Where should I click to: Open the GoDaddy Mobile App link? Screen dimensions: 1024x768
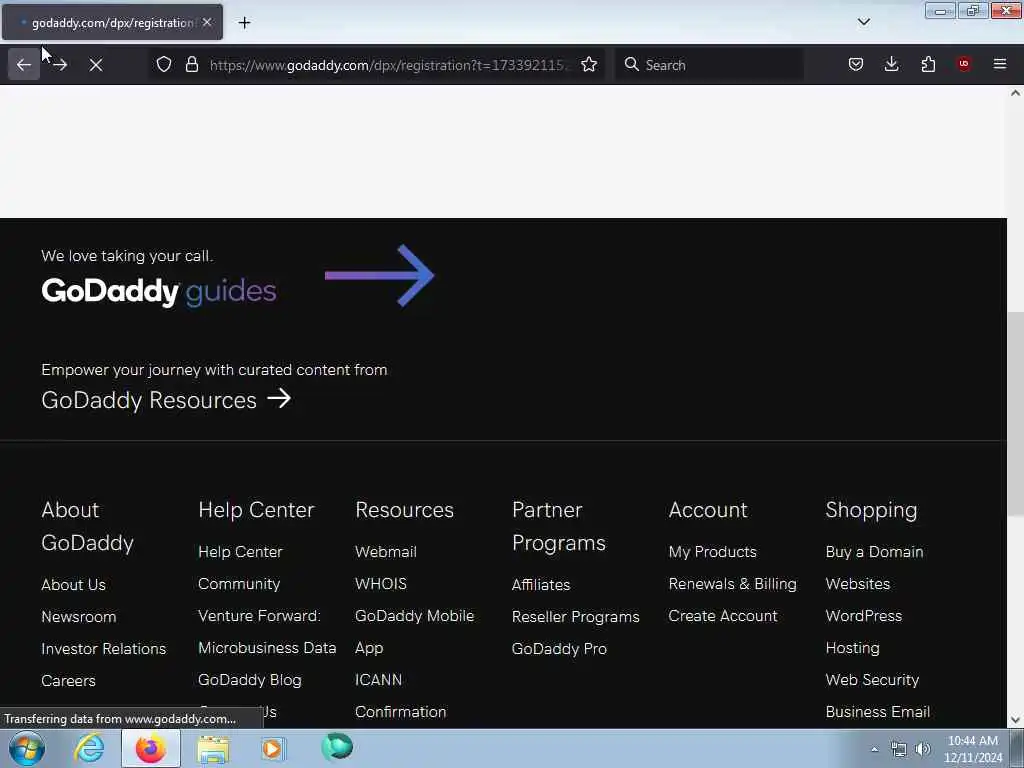coord(415,632)
